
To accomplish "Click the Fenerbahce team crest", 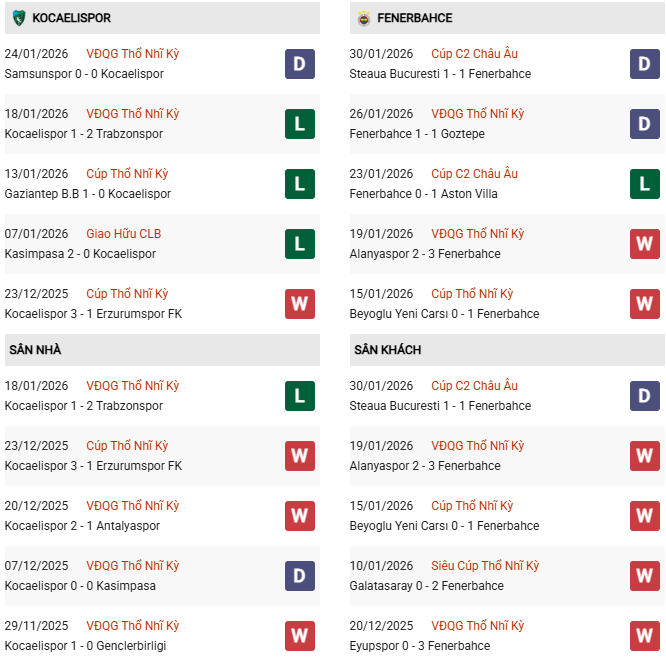I will pyautogui.click(x=363, y=18).
